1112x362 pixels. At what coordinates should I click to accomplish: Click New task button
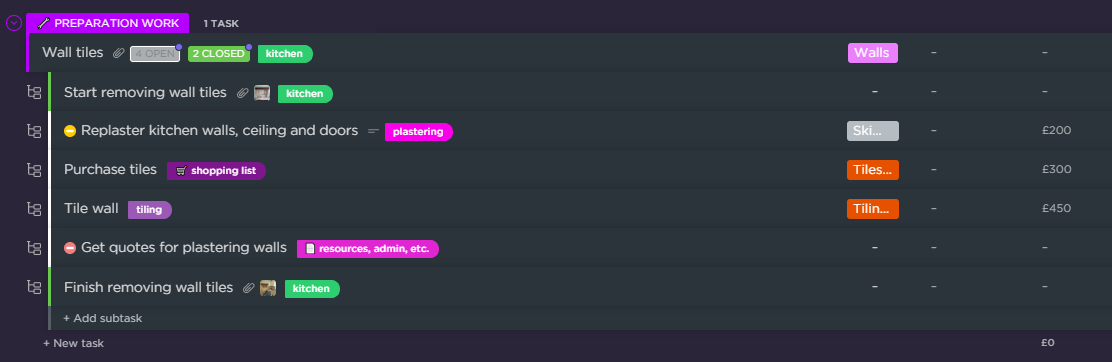pyautogui.click(x=73, y=344)
